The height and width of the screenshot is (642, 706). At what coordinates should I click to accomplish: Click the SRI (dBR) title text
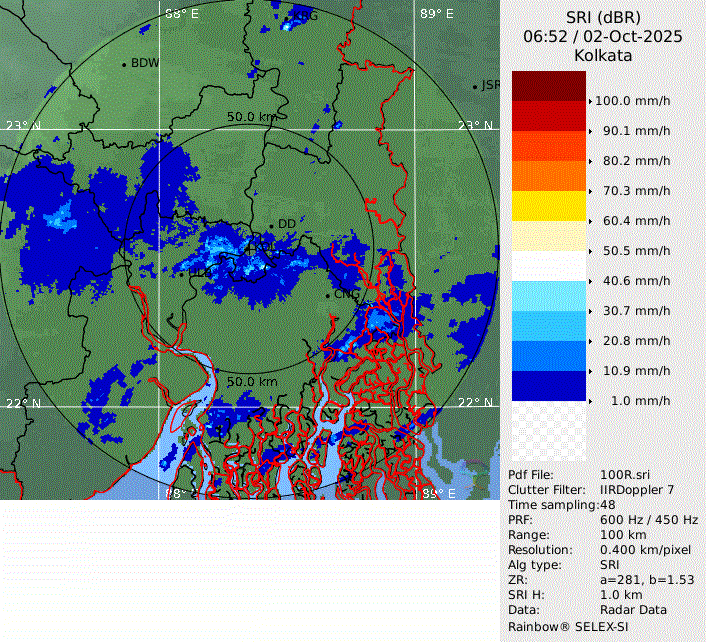[x=602, y=18]
